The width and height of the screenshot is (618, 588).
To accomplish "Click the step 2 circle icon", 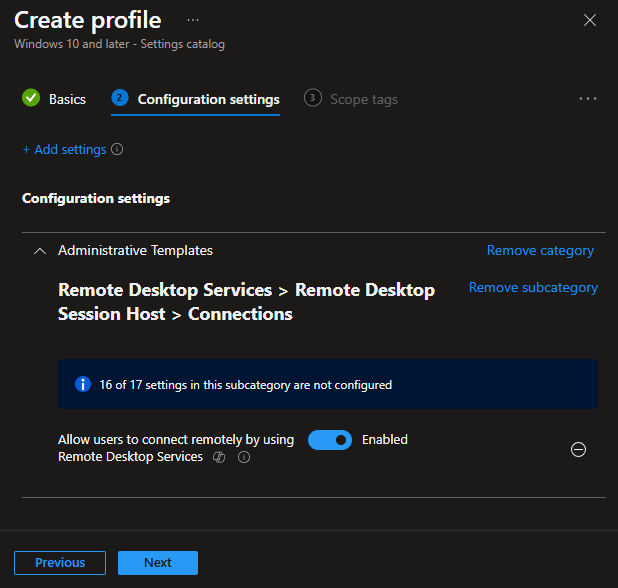I will pyautogui.click(x=120, y=98).
